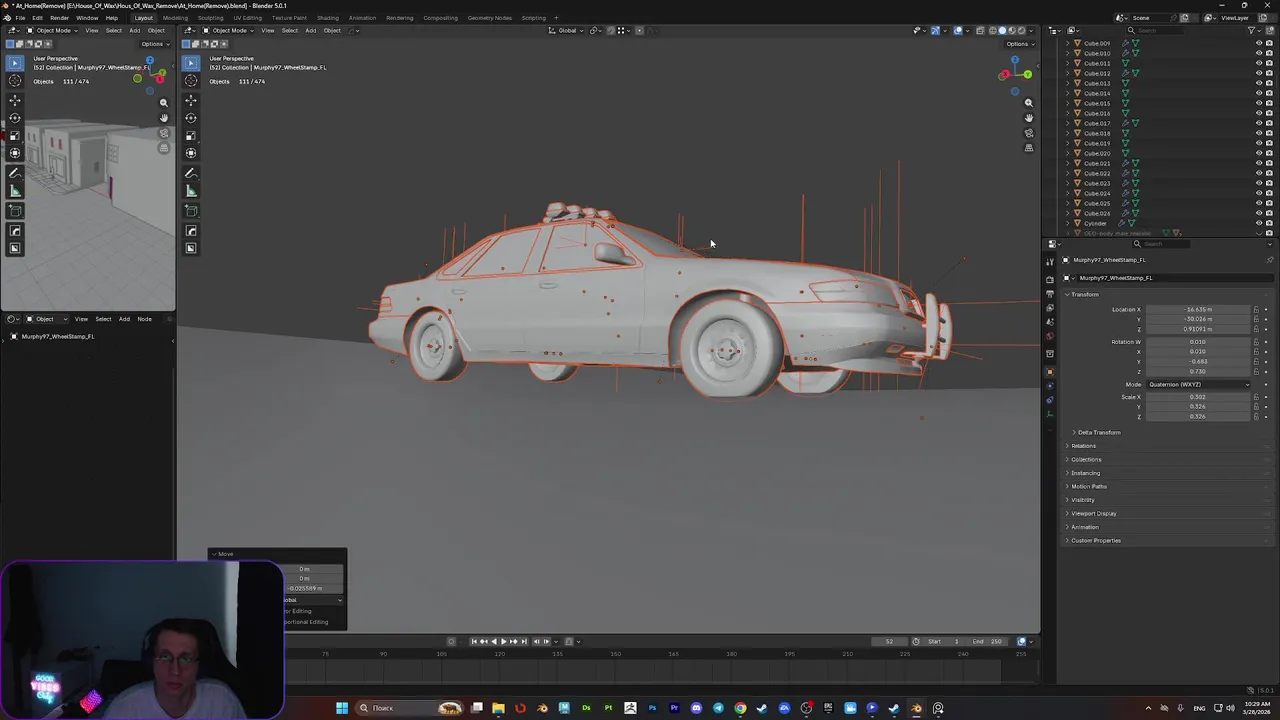Expand the Custom Properties panel
The height and width of the screenshot is (720, 1280).
1094,540
